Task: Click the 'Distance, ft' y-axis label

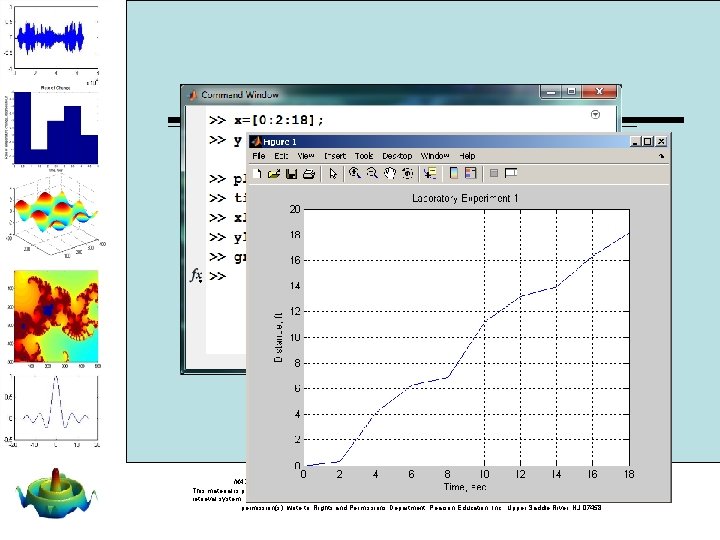Action: pos(278,338)
